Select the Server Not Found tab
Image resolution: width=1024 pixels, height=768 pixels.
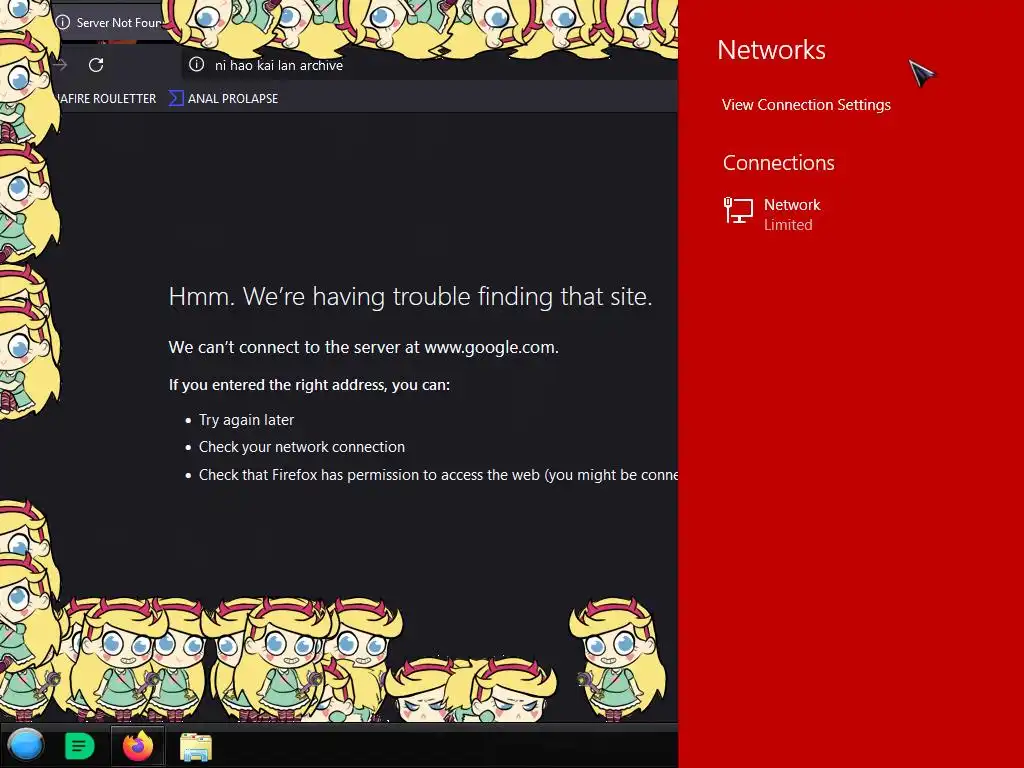pos(110,22)
